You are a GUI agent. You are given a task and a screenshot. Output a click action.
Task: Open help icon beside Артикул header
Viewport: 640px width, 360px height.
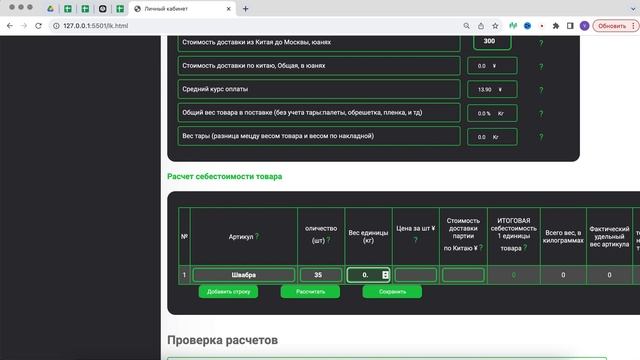(257, 236)
